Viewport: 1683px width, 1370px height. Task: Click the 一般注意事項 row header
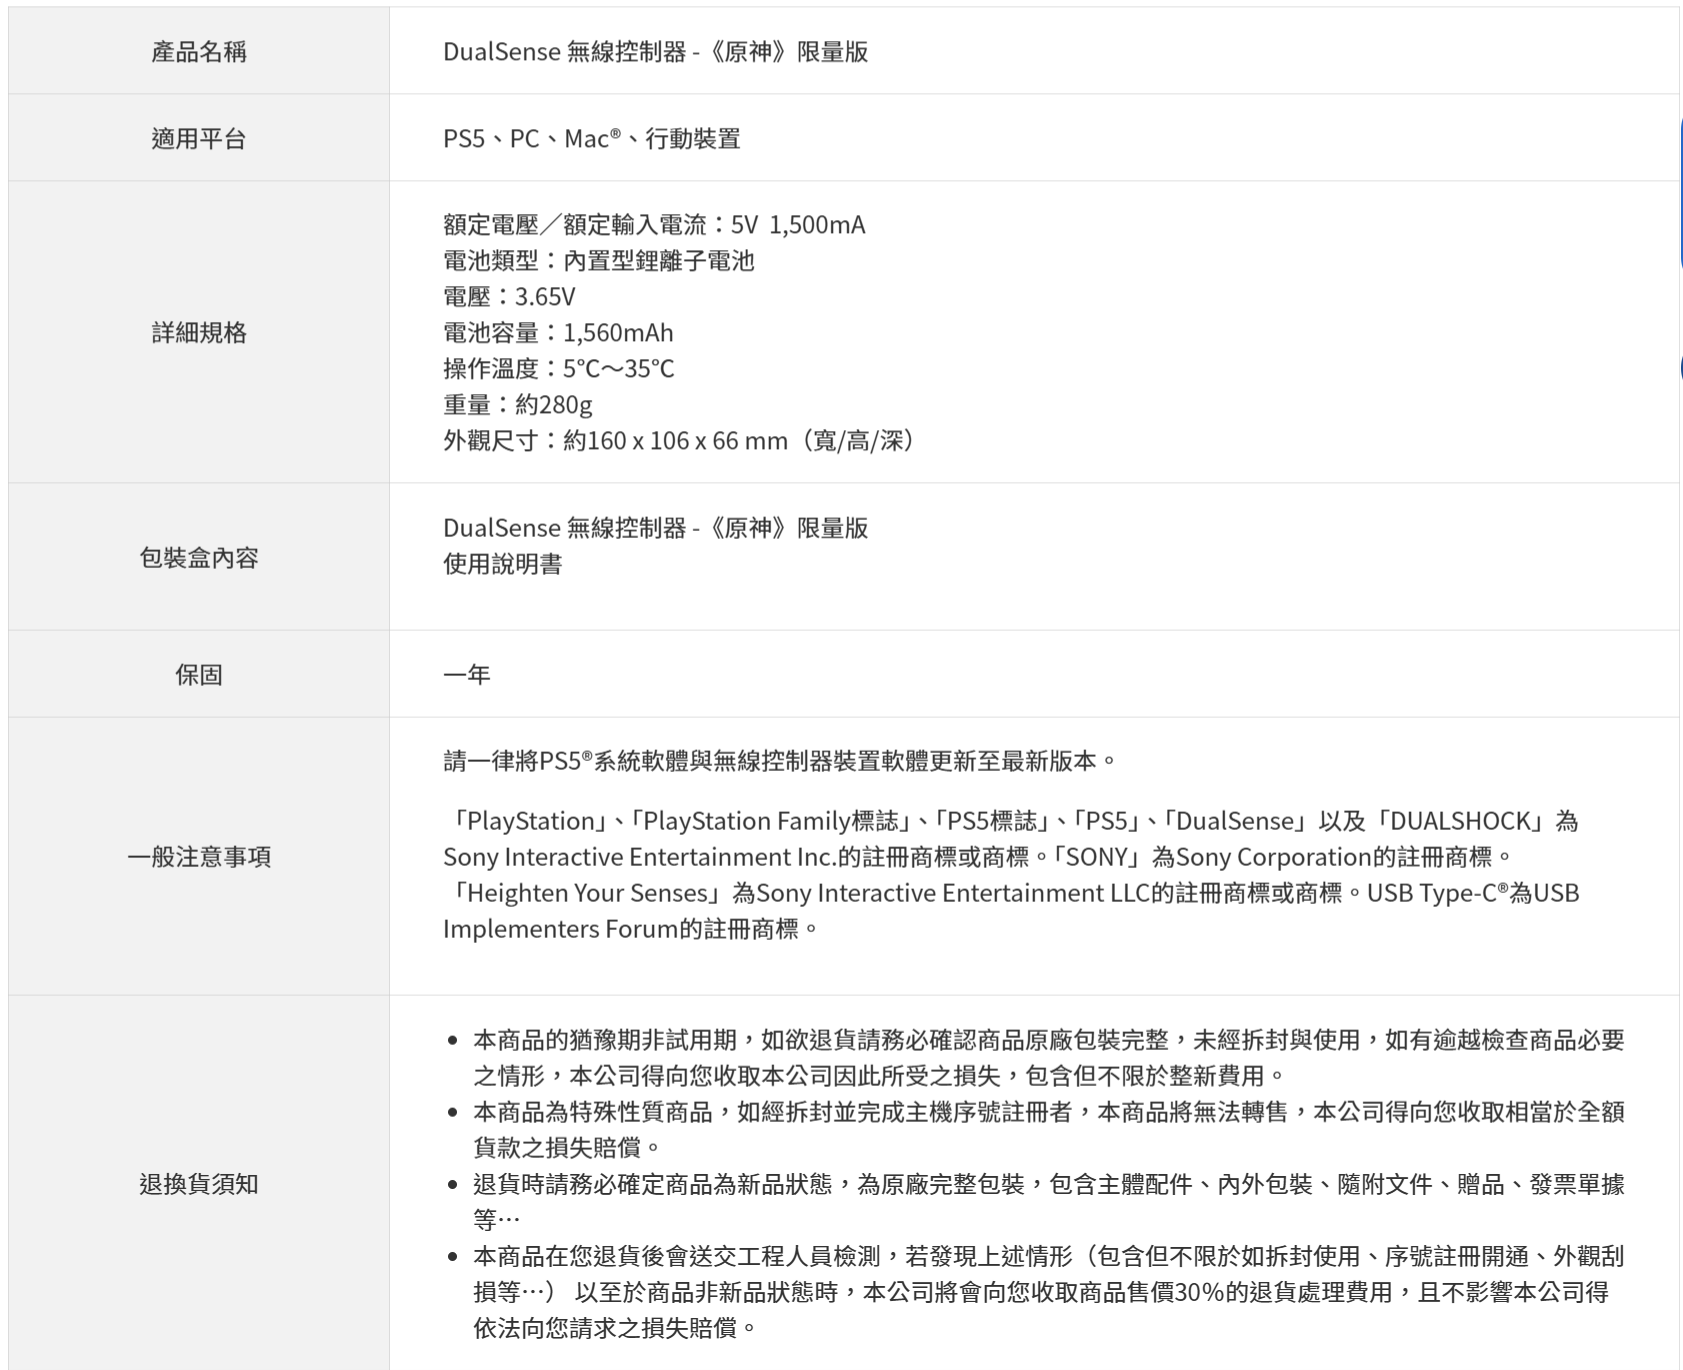pos(198,857)
